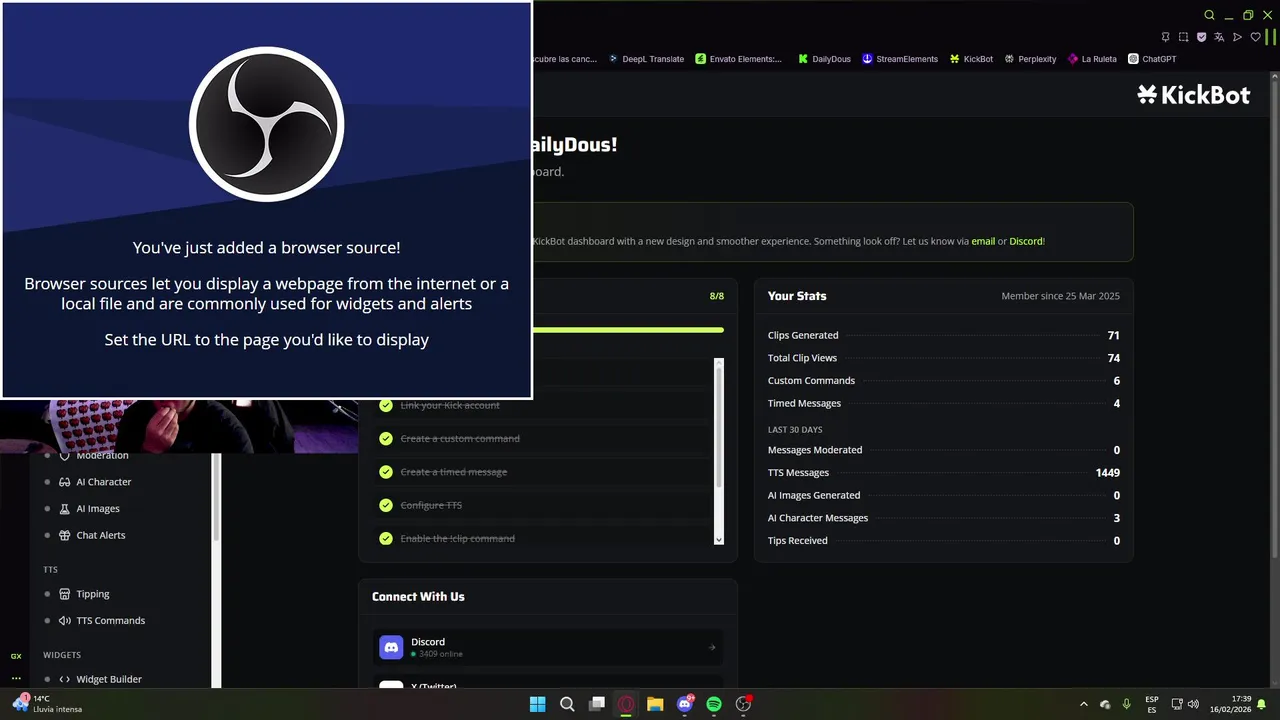
Task: Click the KickBot logo in header
Action: pos(1194,95)
